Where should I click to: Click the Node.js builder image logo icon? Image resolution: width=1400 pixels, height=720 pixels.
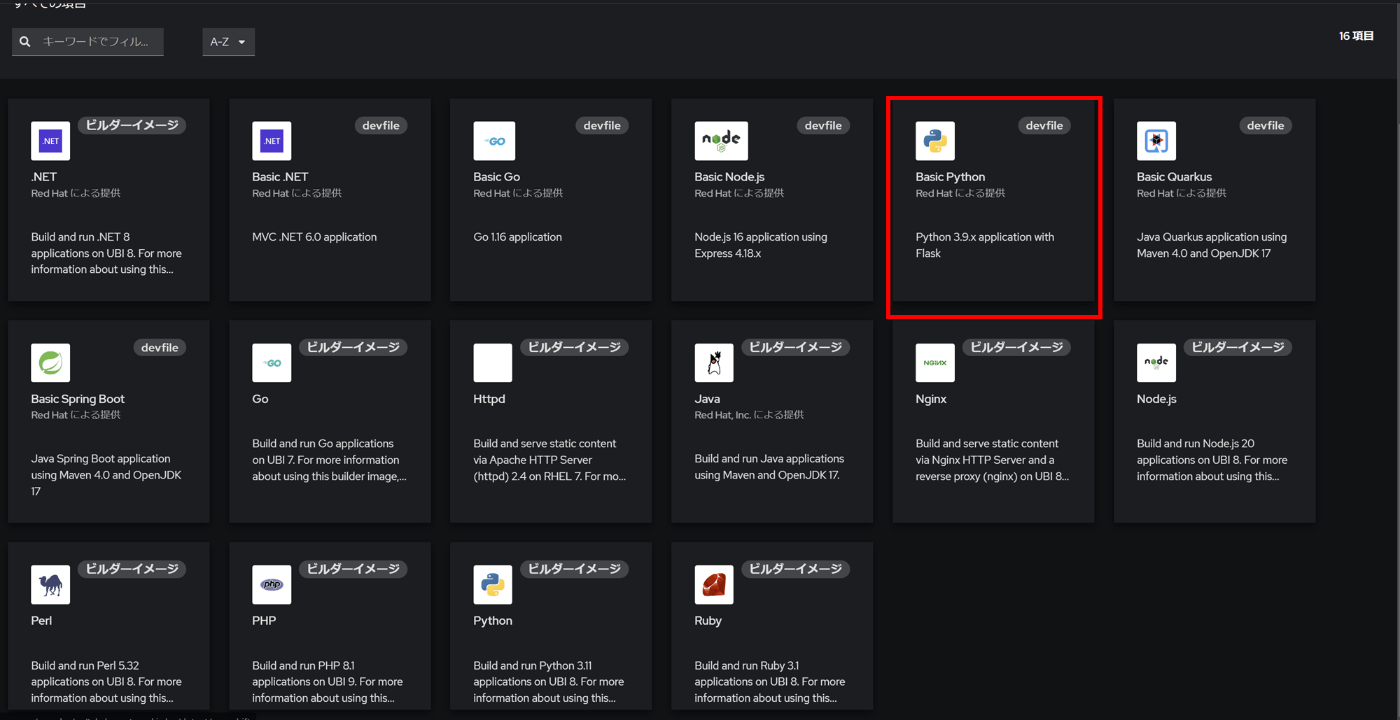tap(1156, 363)
